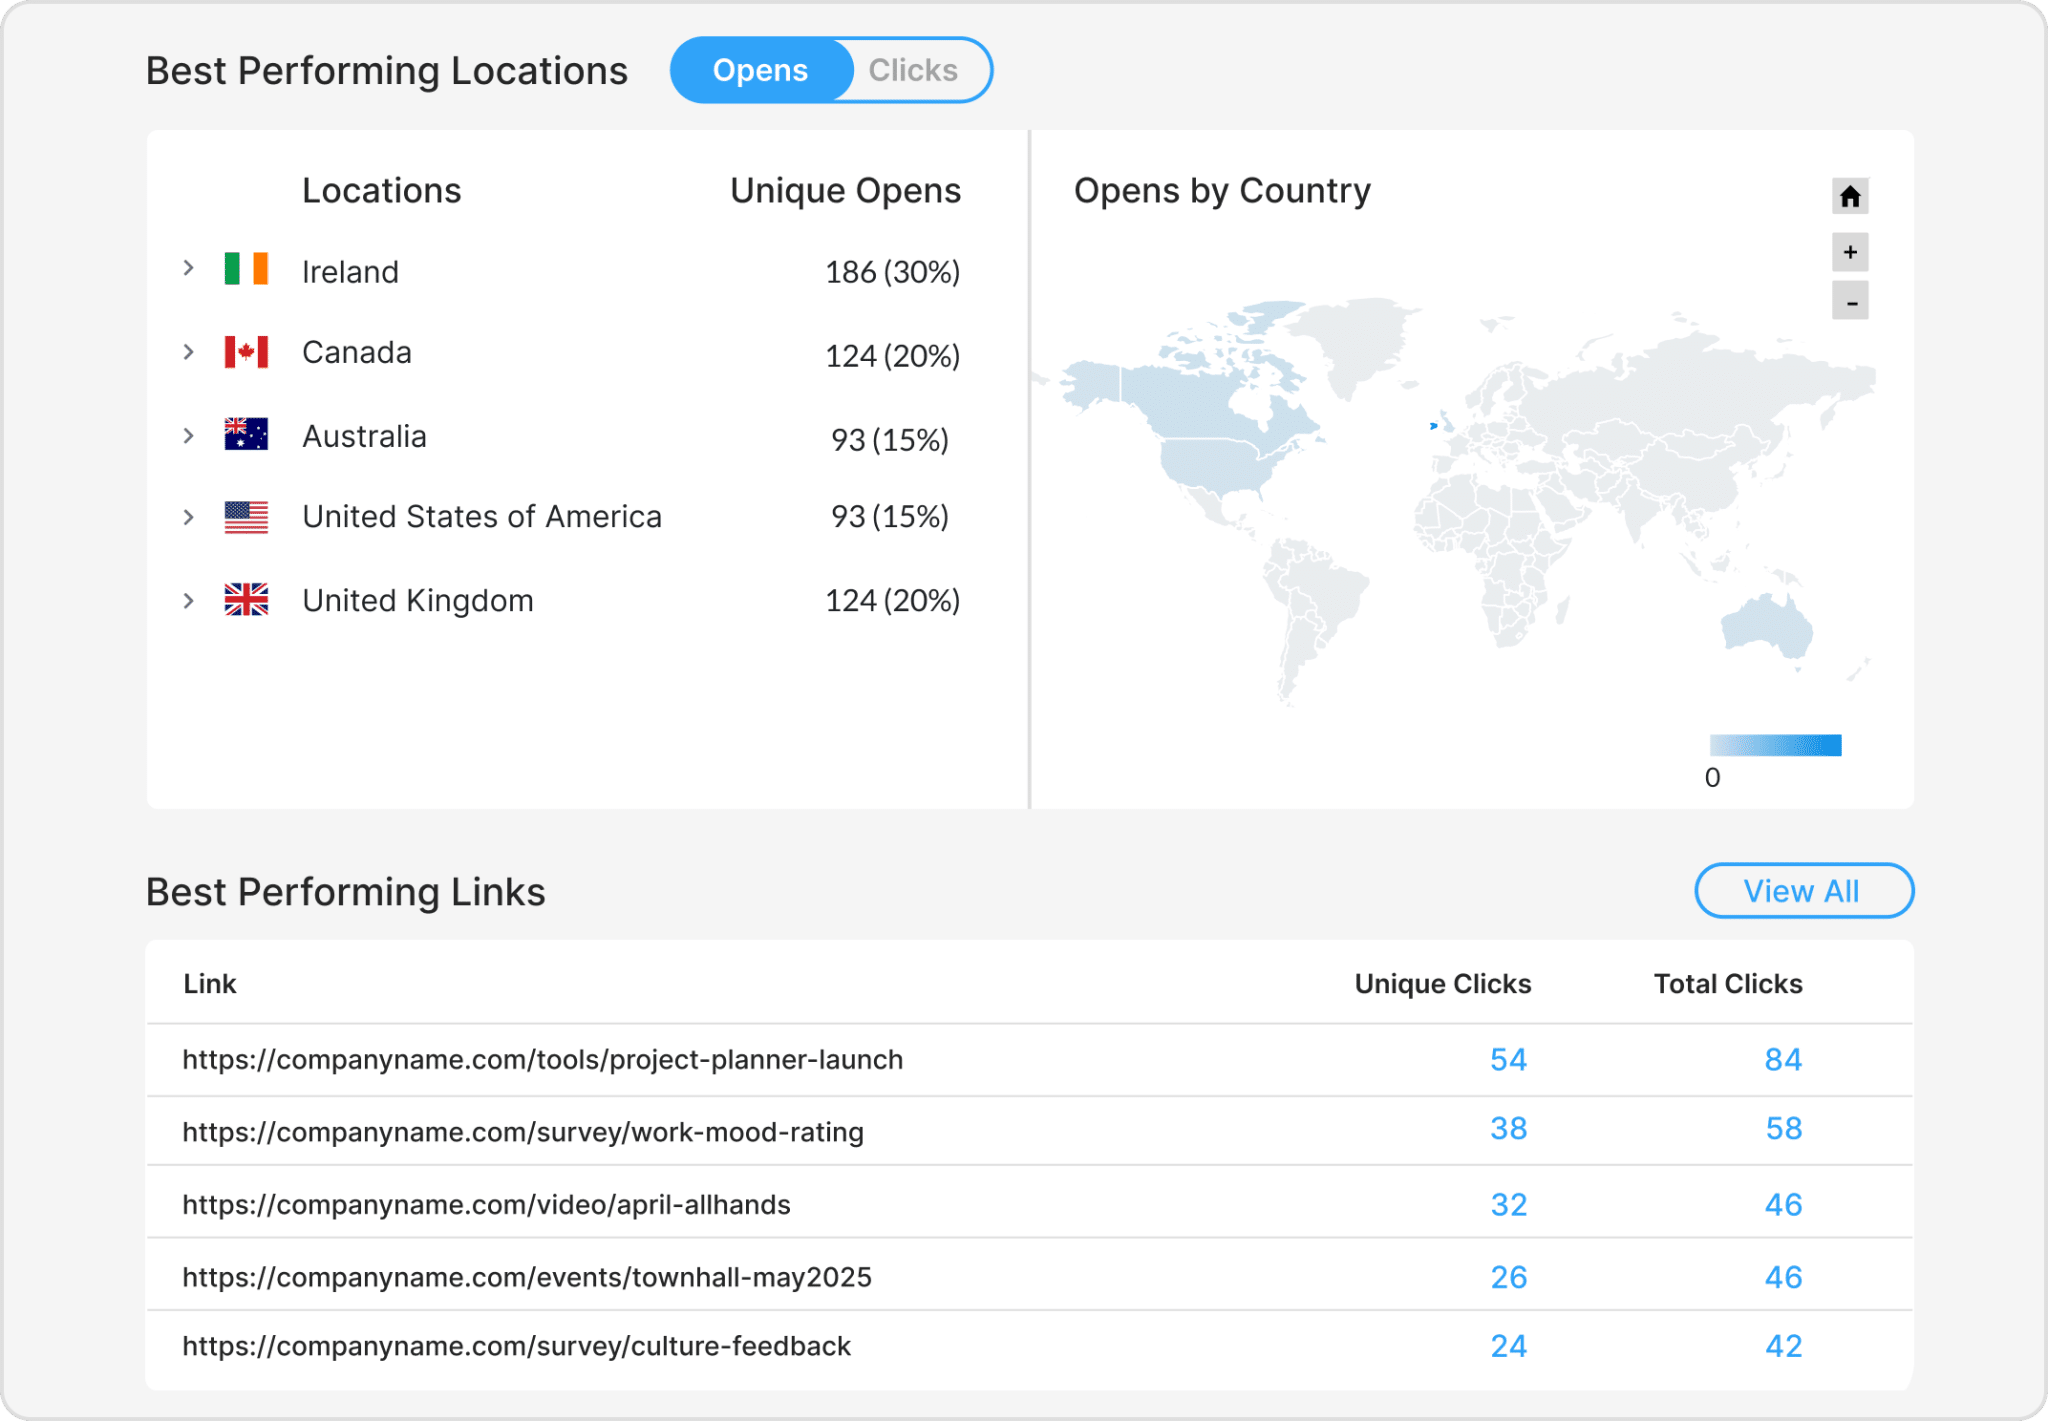Click the Link column header
Image resolution: width=2048 pixels, height=1421 pixels.
(x=209, y=984)
